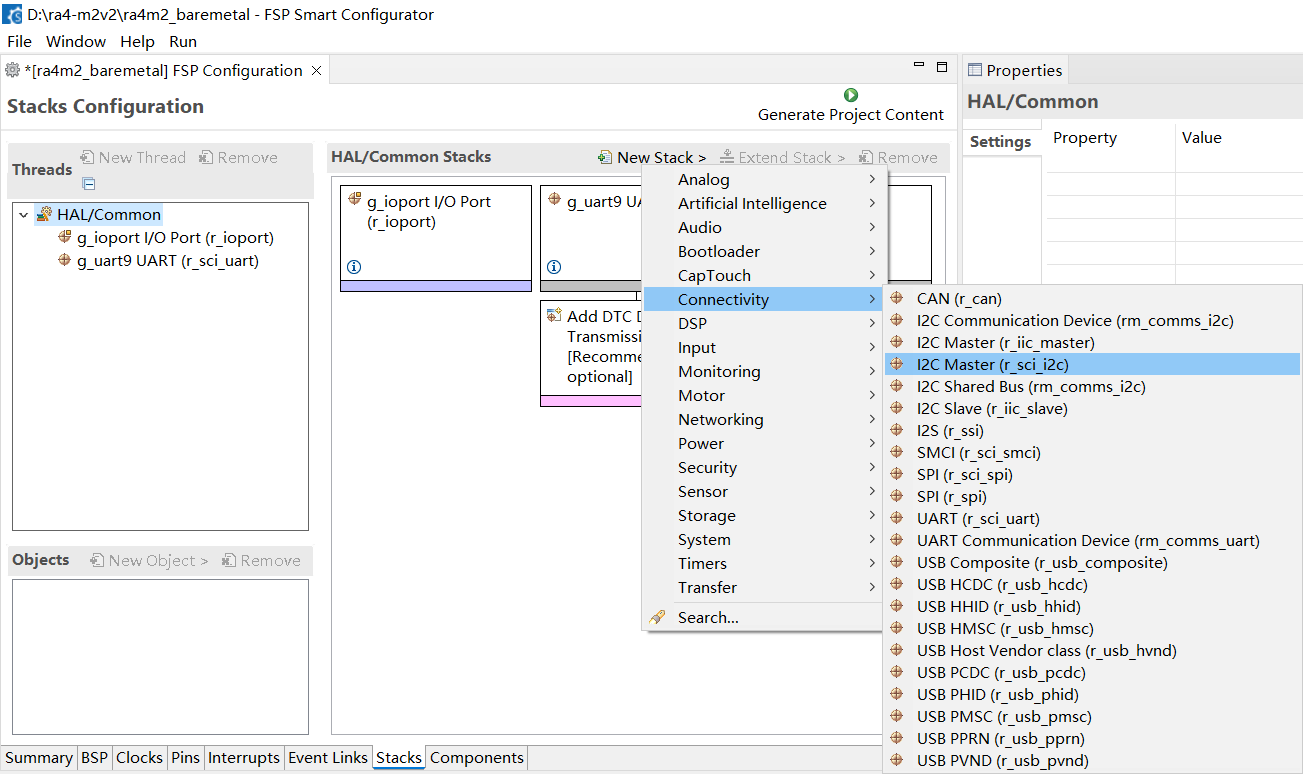Open the Run menu

(183, 41)
